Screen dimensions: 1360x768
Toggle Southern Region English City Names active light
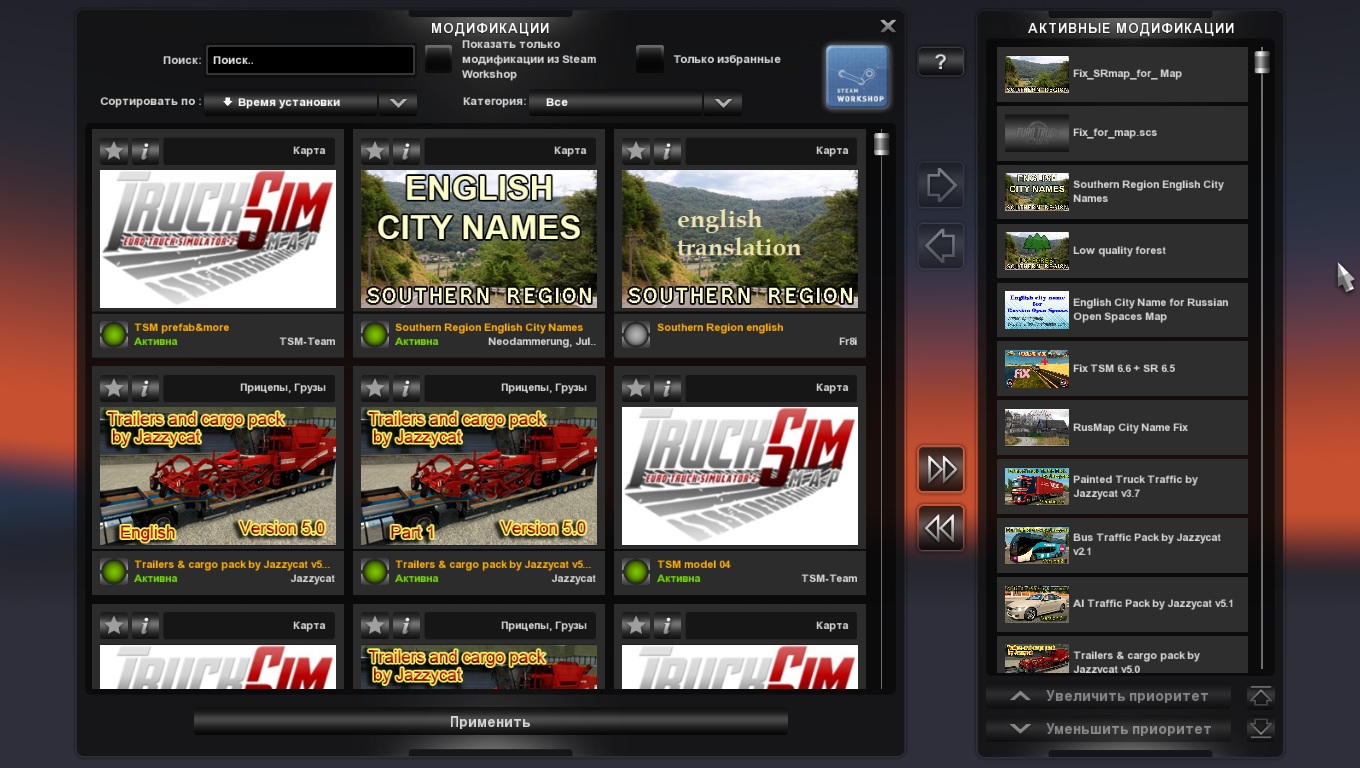pyautogui.click(x=375, y=334)
